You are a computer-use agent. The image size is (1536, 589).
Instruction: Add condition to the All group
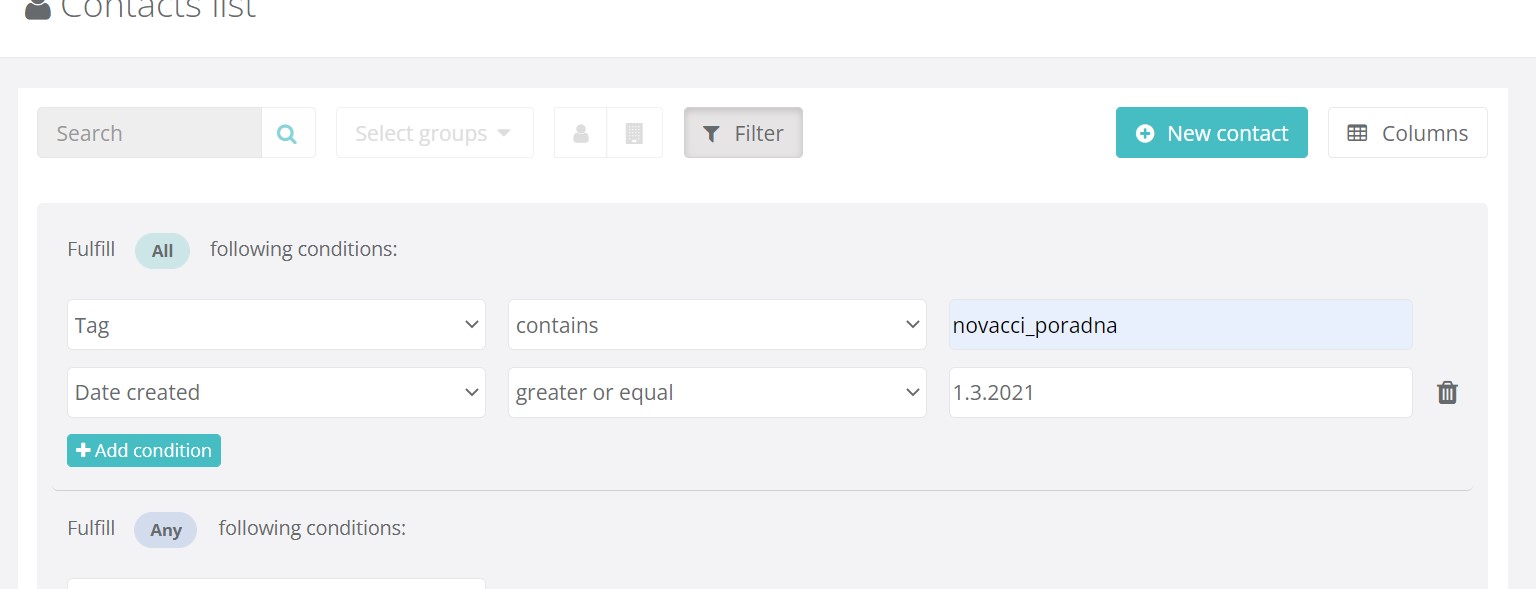[x=144, y=450]
